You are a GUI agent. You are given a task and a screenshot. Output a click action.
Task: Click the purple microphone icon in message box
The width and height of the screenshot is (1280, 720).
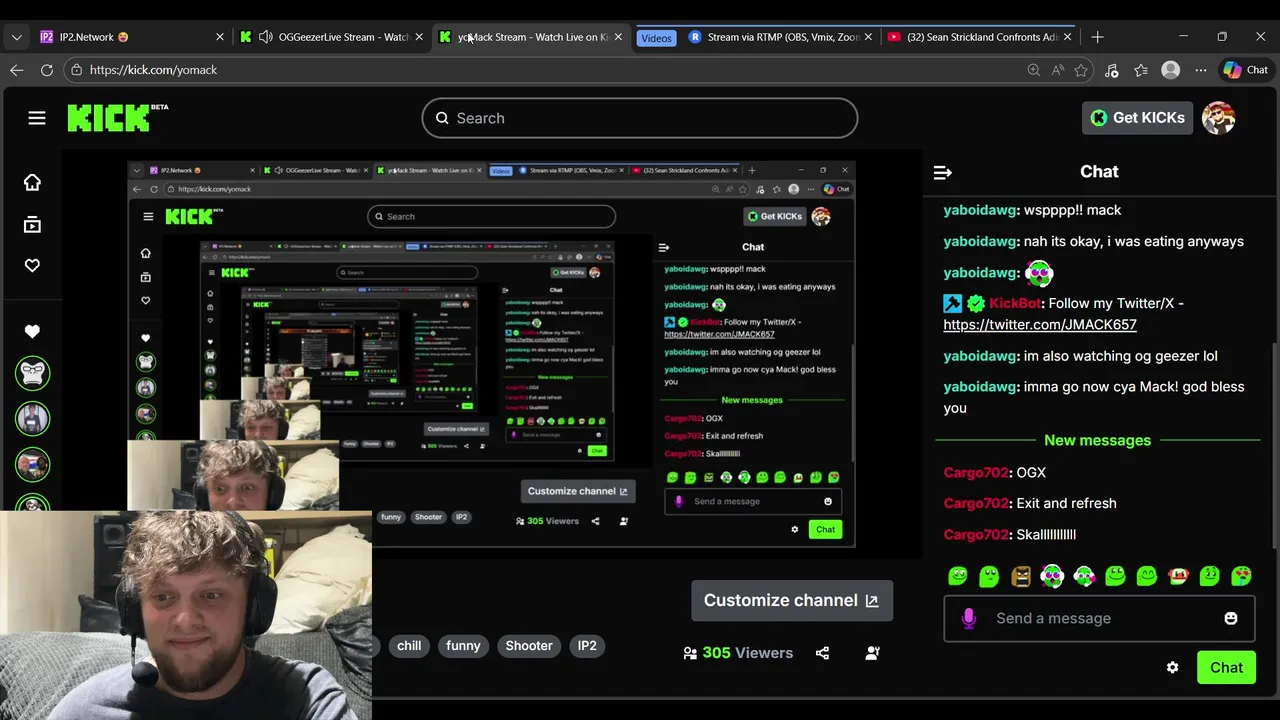968,618
